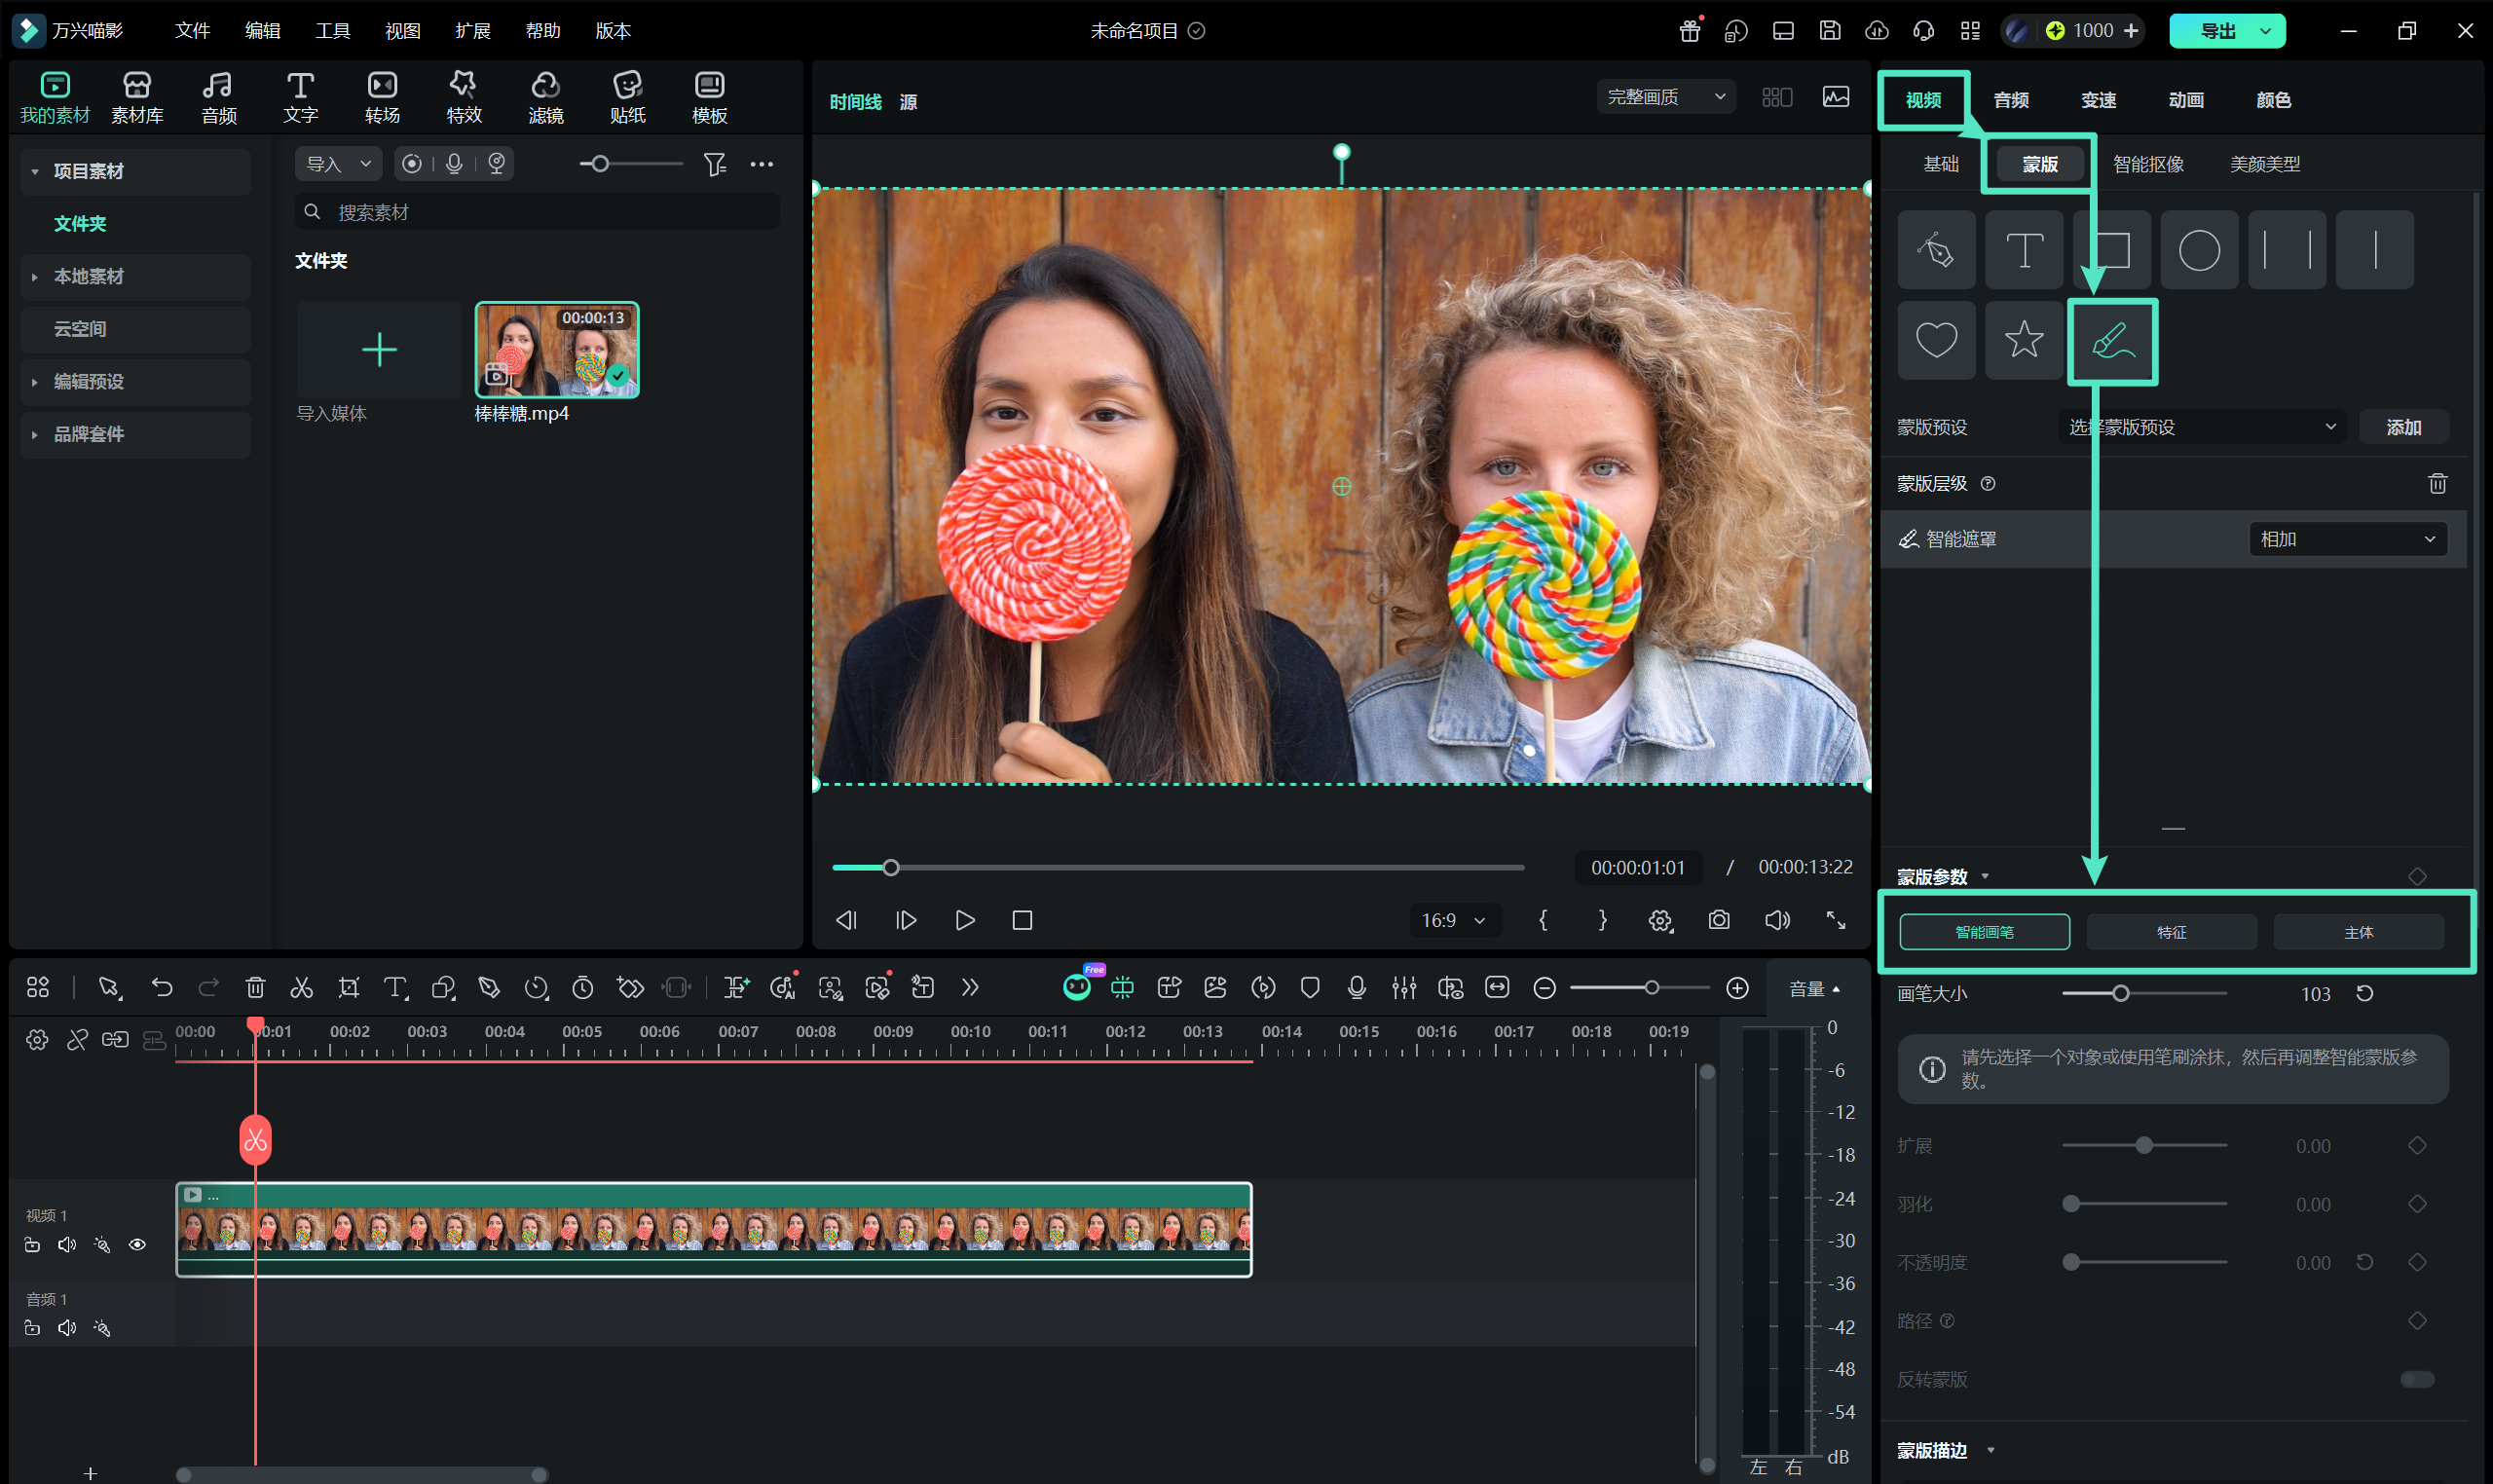Open the 贴纸 stickers panel

click(x=628, y=98)
